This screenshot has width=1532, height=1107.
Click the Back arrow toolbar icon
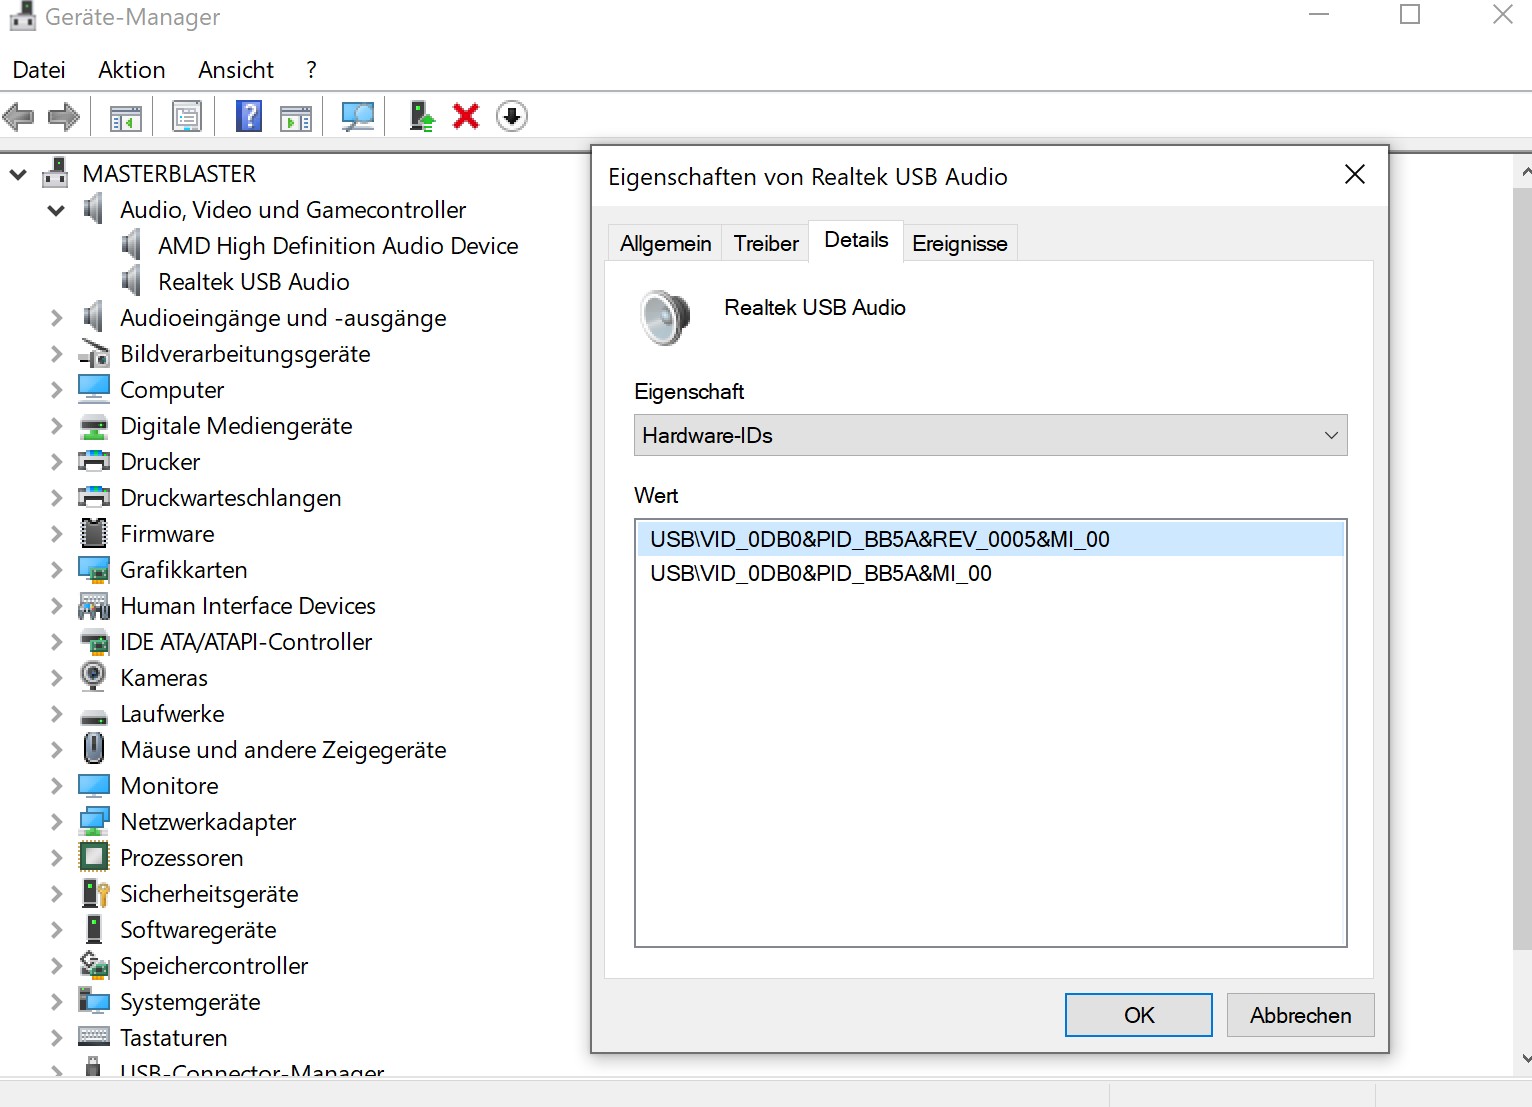coord(18,117)
